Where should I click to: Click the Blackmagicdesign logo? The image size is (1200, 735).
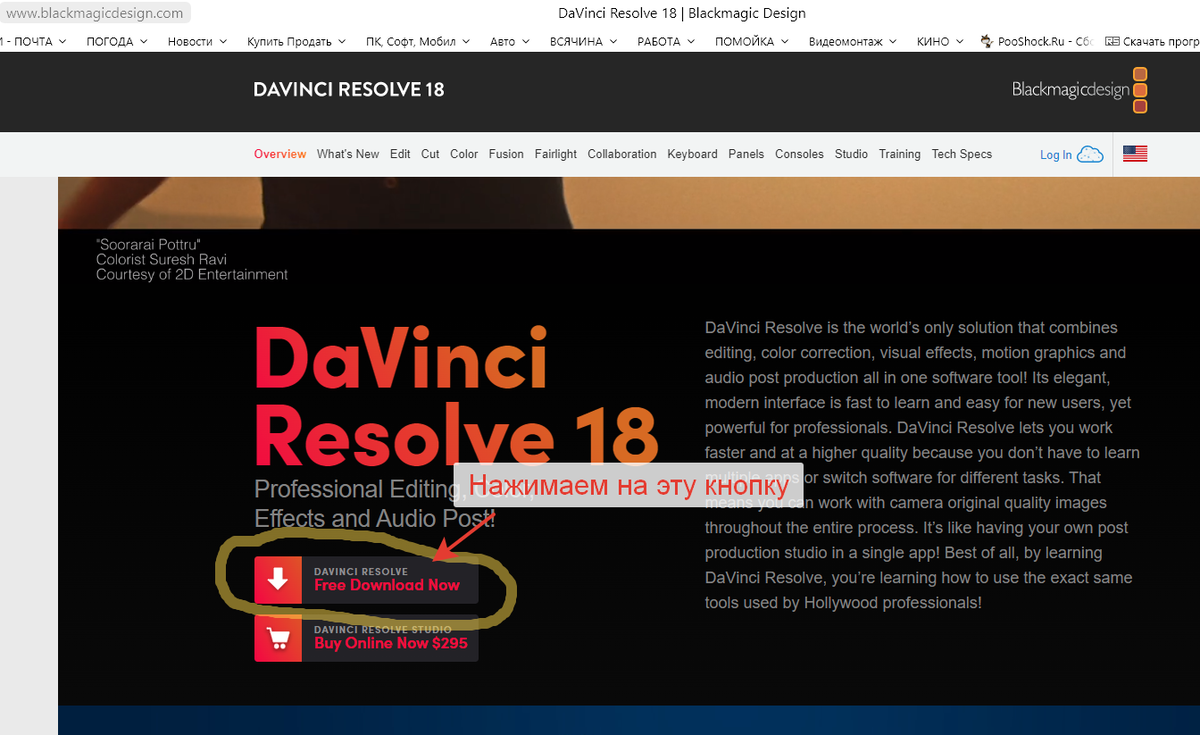click(1079, 90)
